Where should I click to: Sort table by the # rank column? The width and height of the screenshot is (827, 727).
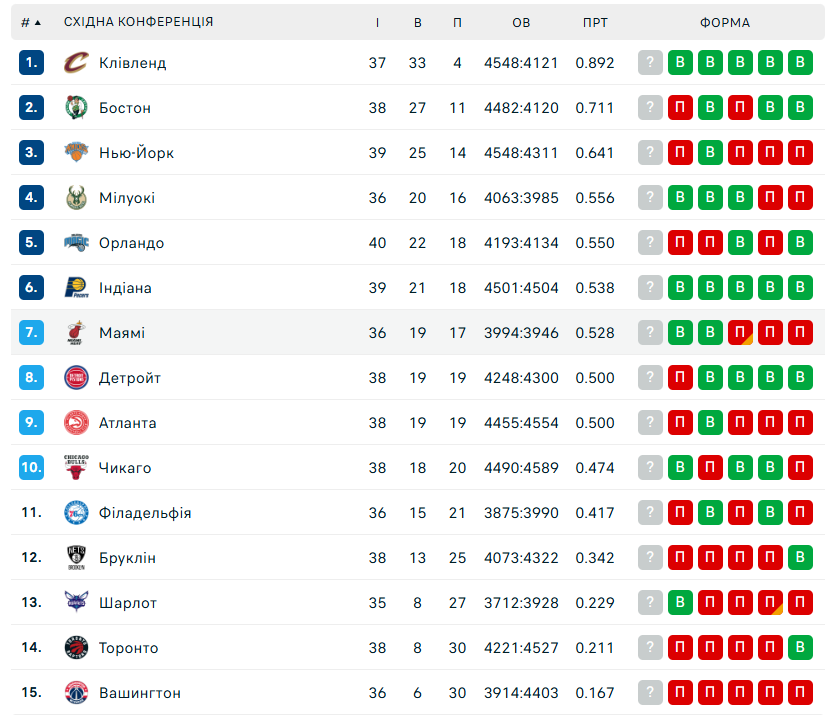click(x=31, y=22)
